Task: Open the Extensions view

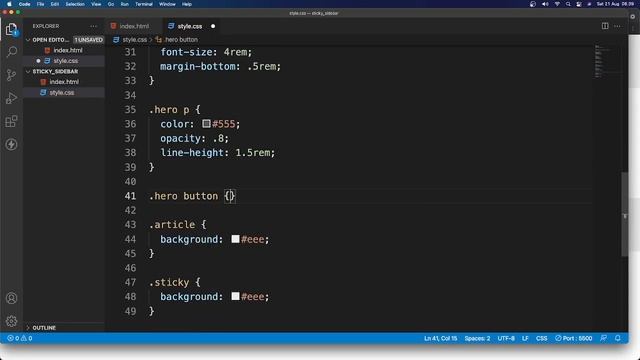Action: tap(11, 121)
